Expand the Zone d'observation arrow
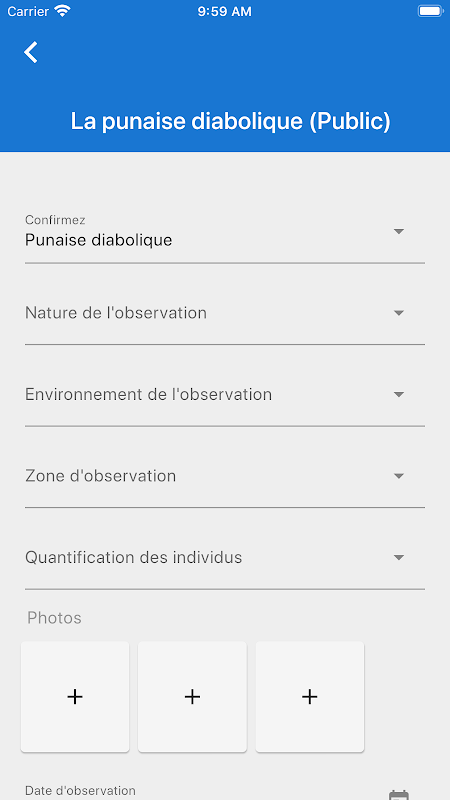This screenshot has height=800, width=450. [x=399, y=476]
